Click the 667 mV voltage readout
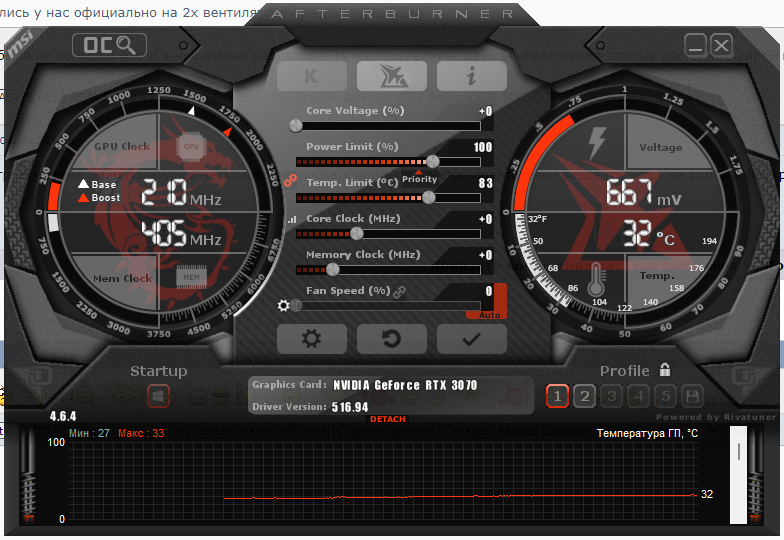 tap(644, 193)
